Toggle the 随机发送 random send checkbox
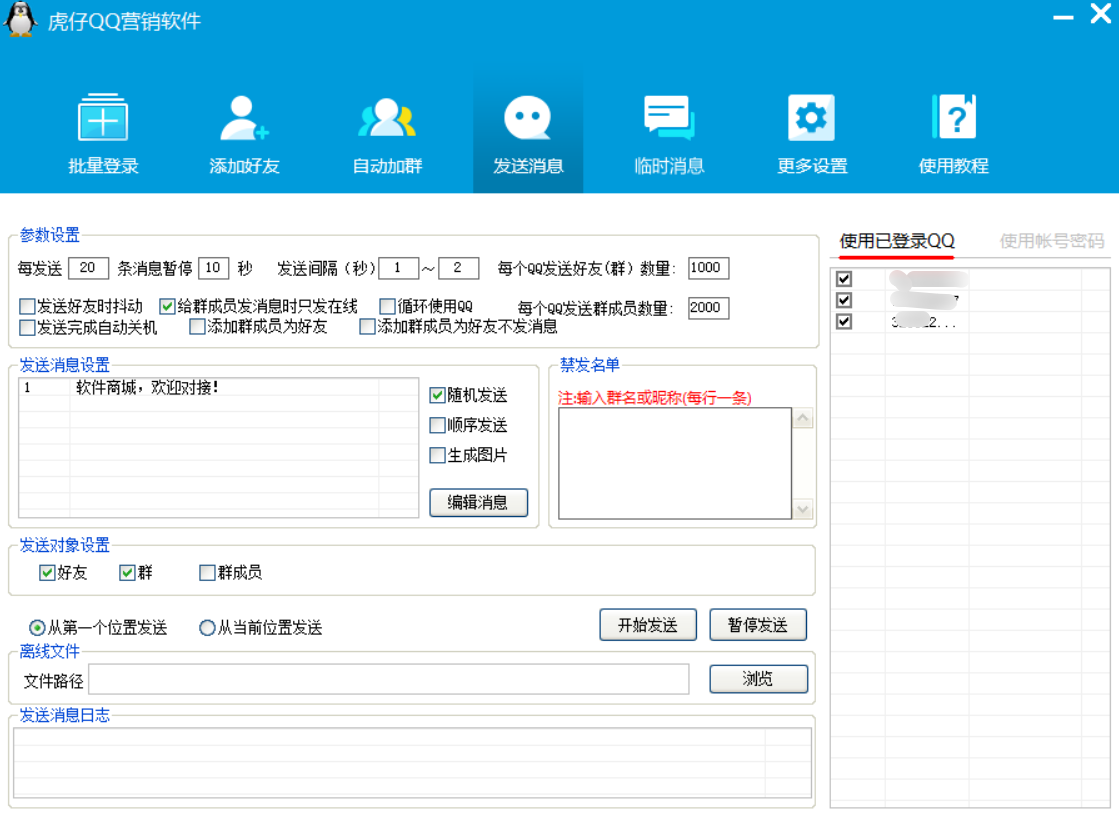1119x823 pixels. click(437, 396)
